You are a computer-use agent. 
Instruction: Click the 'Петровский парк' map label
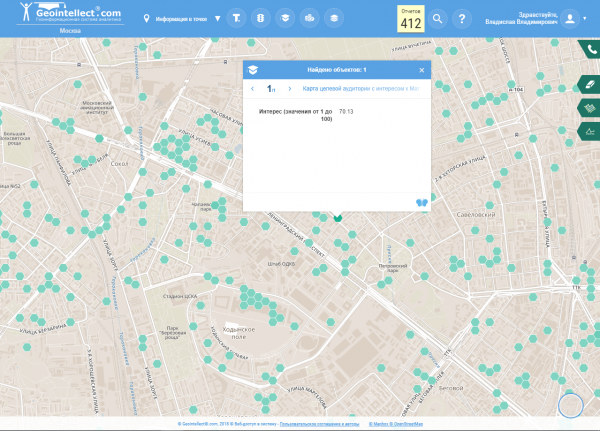393,268
